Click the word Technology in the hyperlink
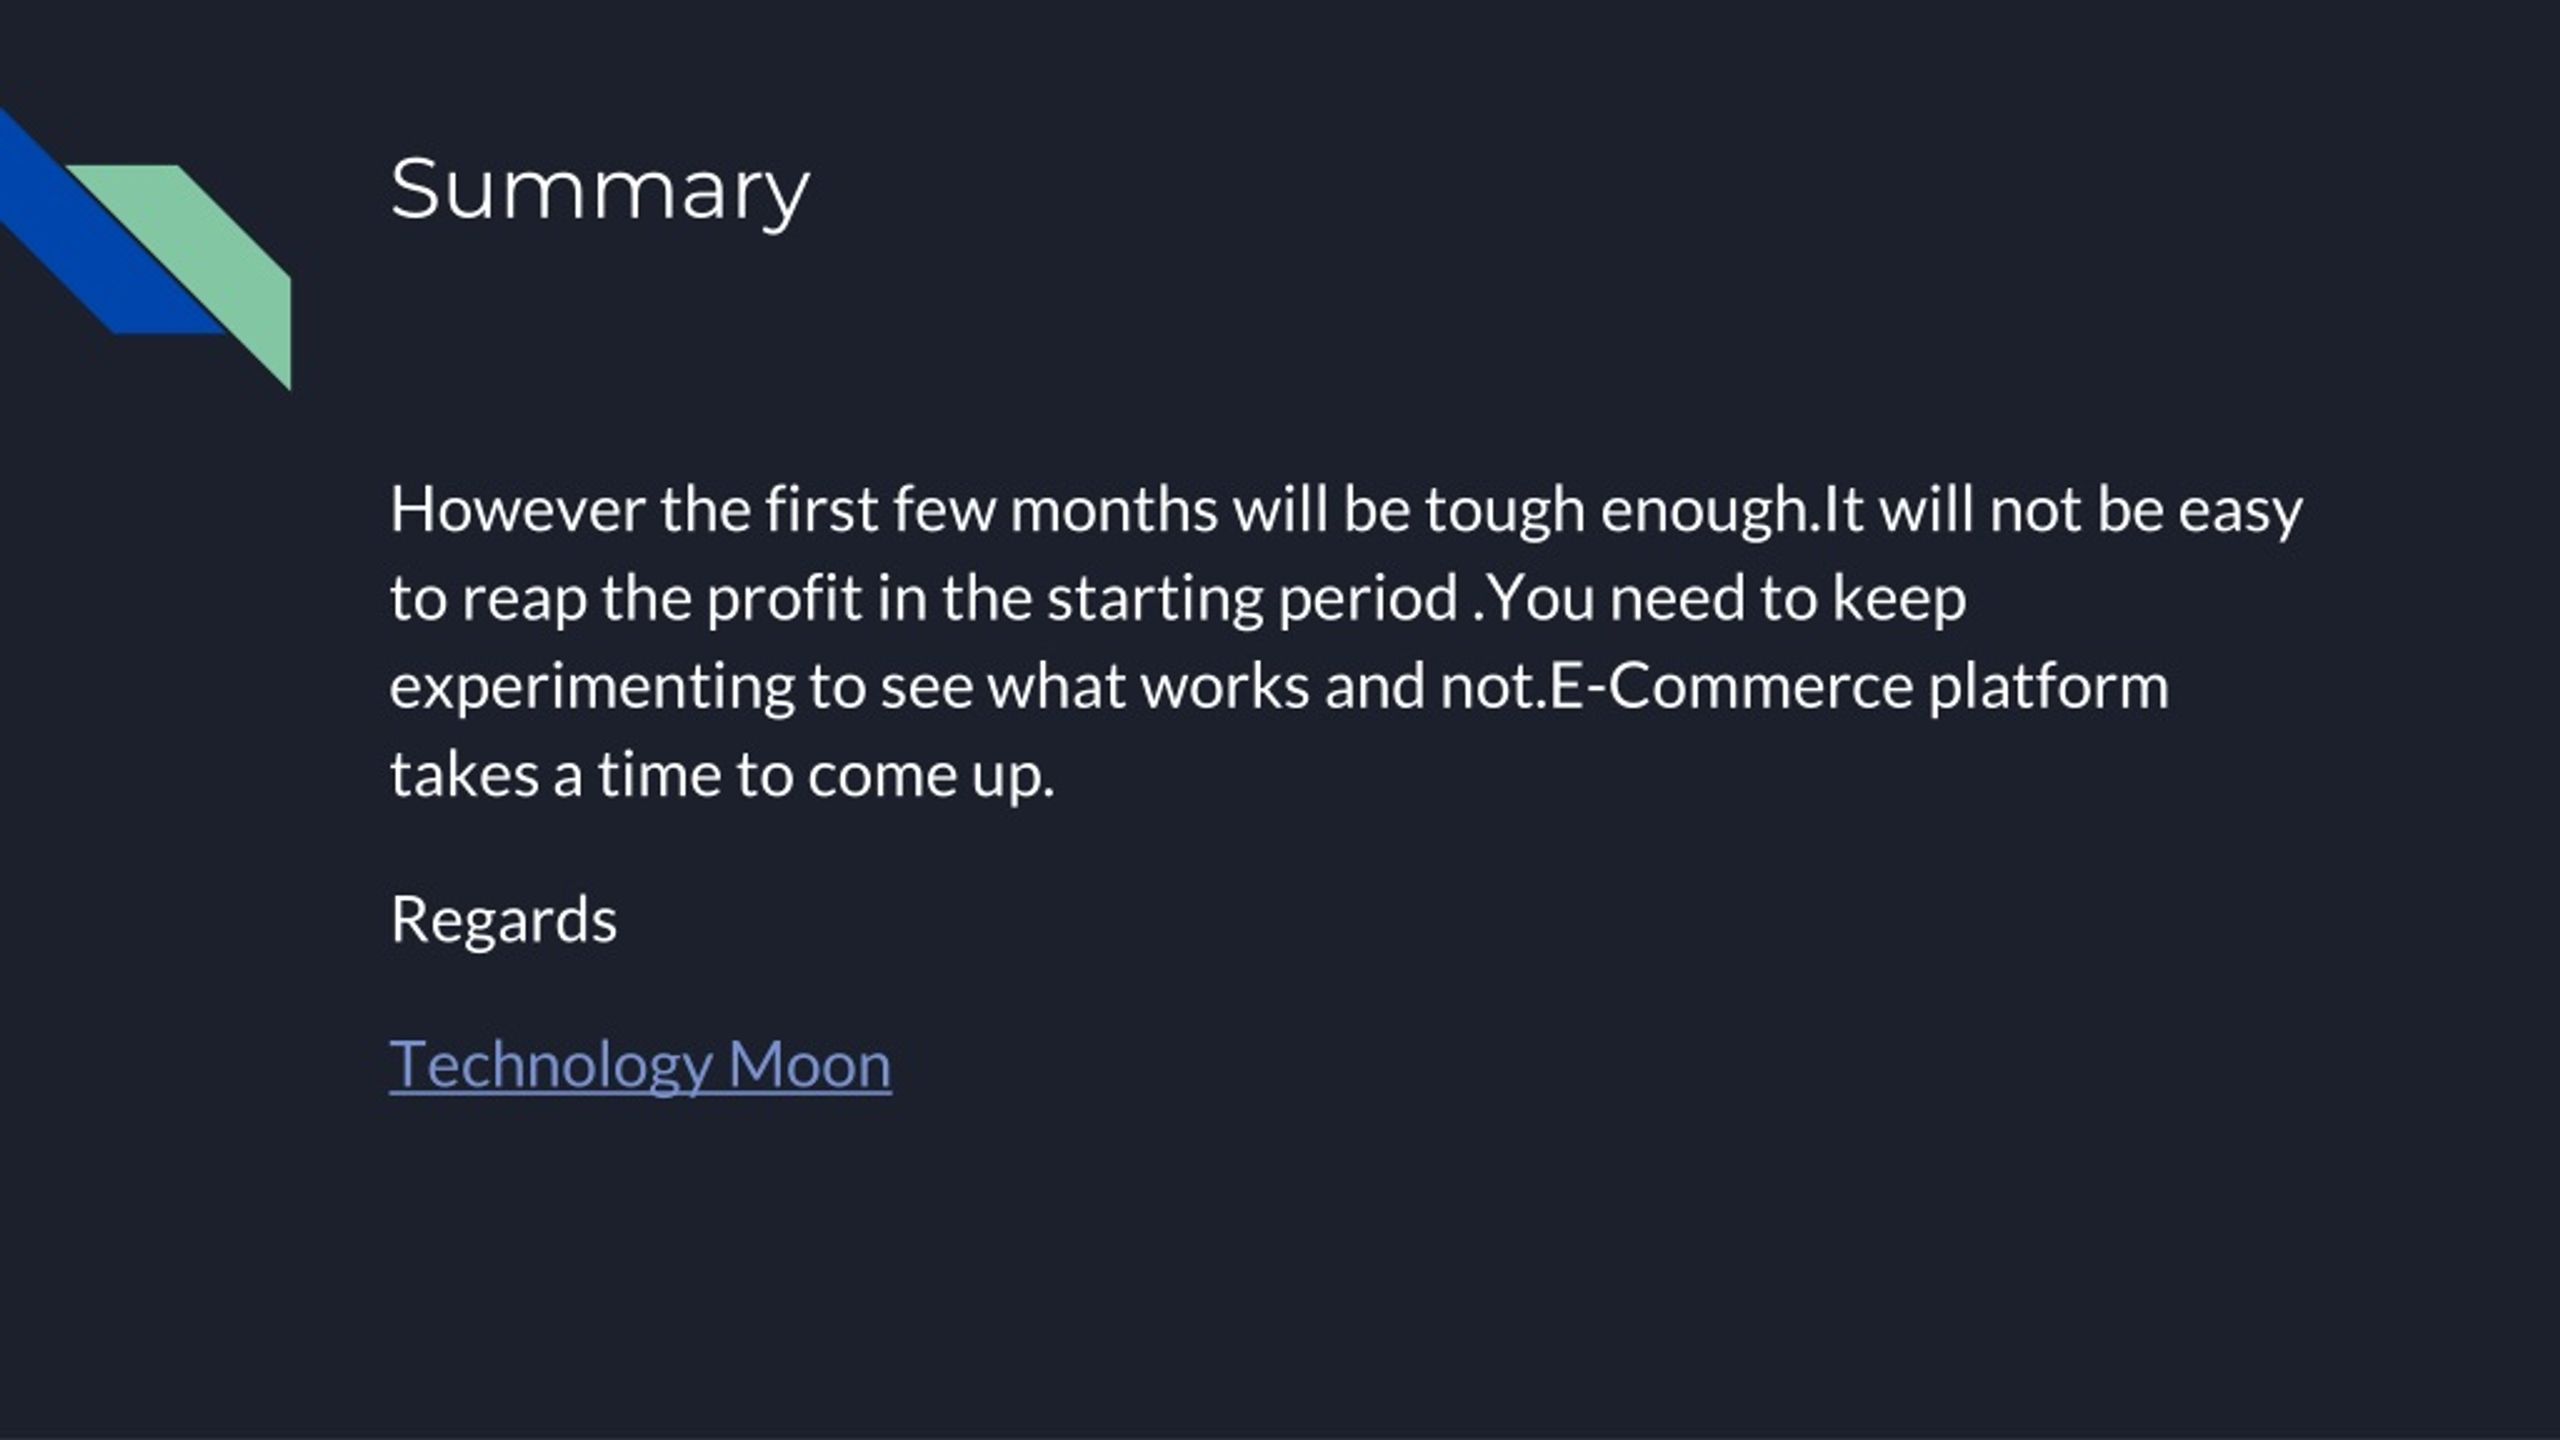This screenshot has height=1440, width=2560. coord(550,1066)
